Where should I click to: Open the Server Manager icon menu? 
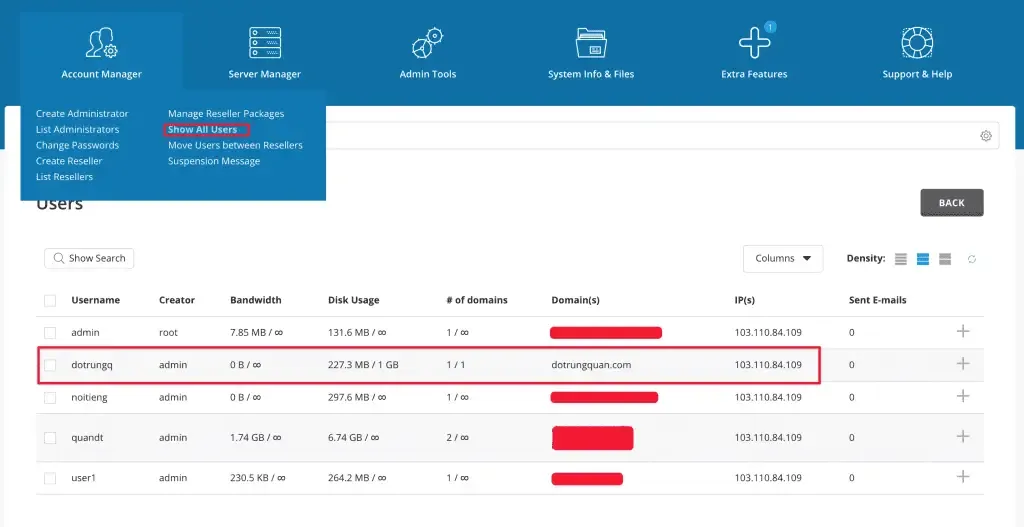[x=264, y=44]
